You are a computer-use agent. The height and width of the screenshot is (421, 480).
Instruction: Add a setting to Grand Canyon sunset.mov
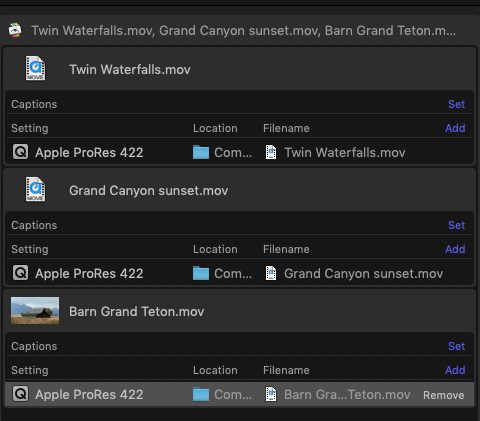(x=455, y=249)
